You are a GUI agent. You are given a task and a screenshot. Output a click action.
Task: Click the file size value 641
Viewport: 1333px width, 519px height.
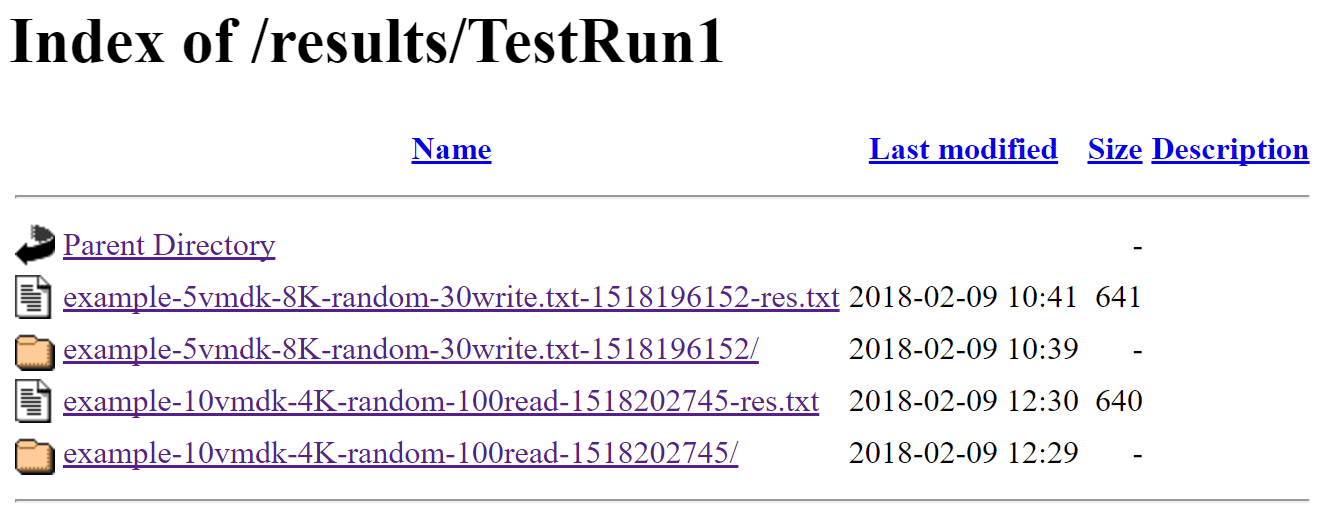click(x=1118, y=297)
